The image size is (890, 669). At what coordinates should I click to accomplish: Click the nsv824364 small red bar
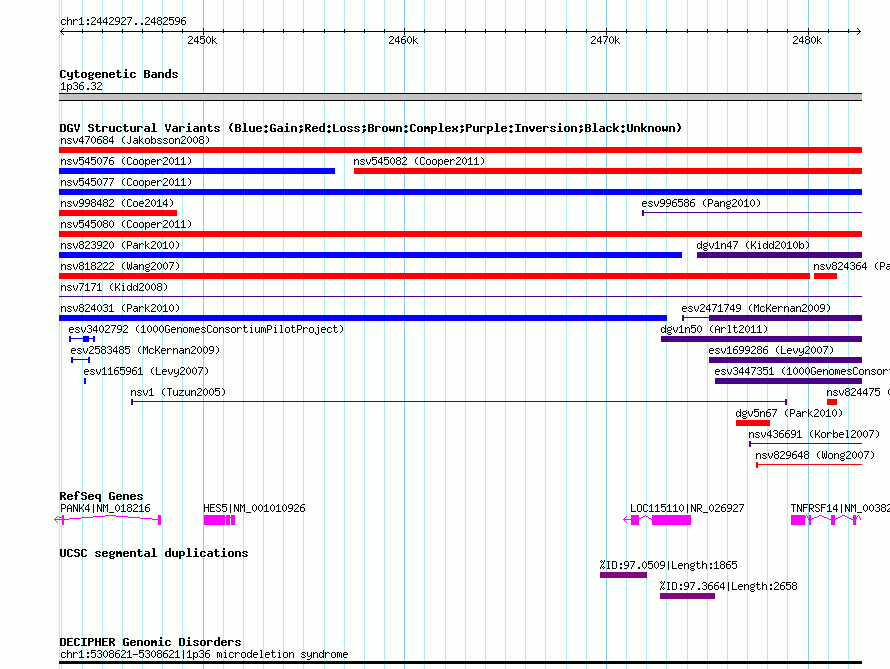click(x=825, y=276)
